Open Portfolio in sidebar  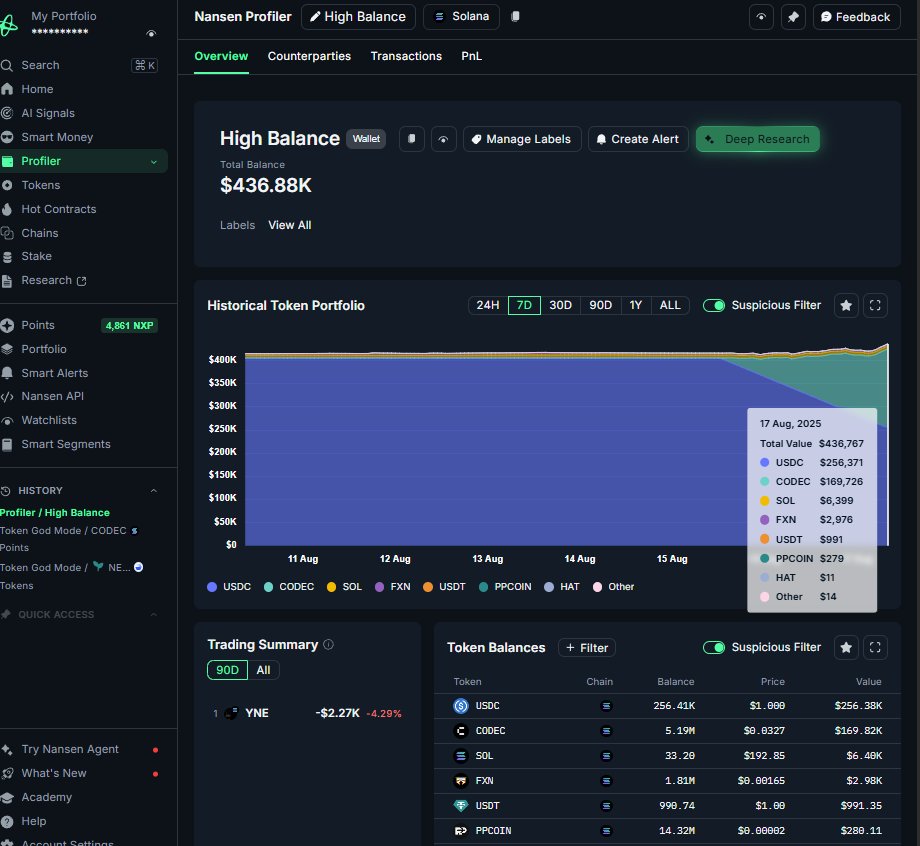44,349
